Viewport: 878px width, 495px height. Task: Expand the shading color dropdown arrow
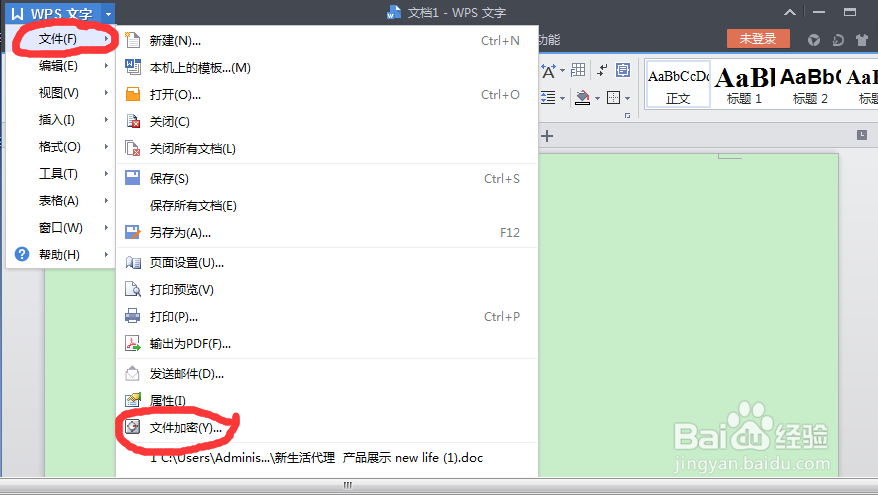[597, 99]
